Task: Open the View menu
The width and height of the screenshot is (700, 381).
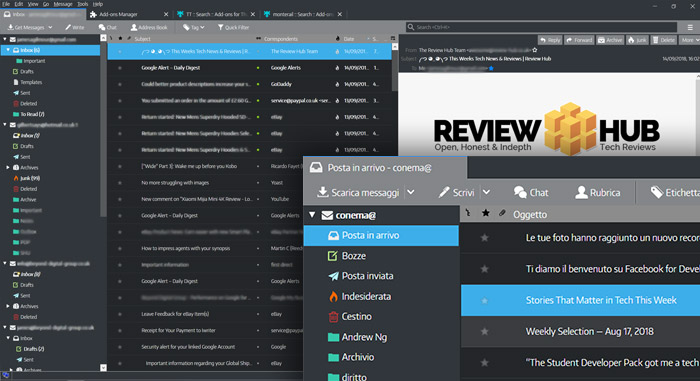Action: click(x=33, y=4)
